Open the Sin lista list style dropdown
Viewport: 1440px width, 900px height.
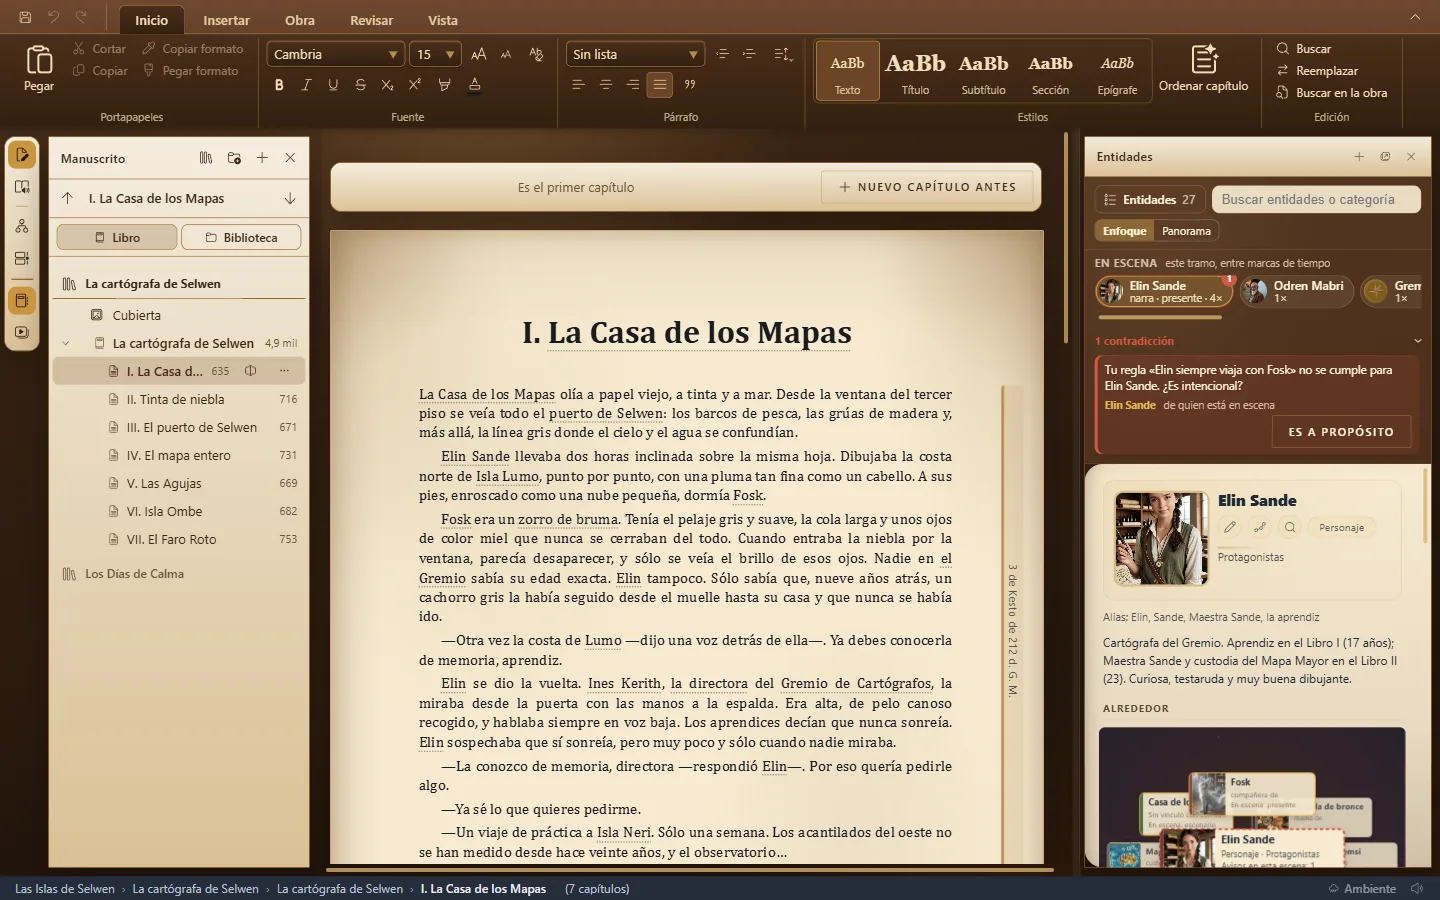point(635,54)
